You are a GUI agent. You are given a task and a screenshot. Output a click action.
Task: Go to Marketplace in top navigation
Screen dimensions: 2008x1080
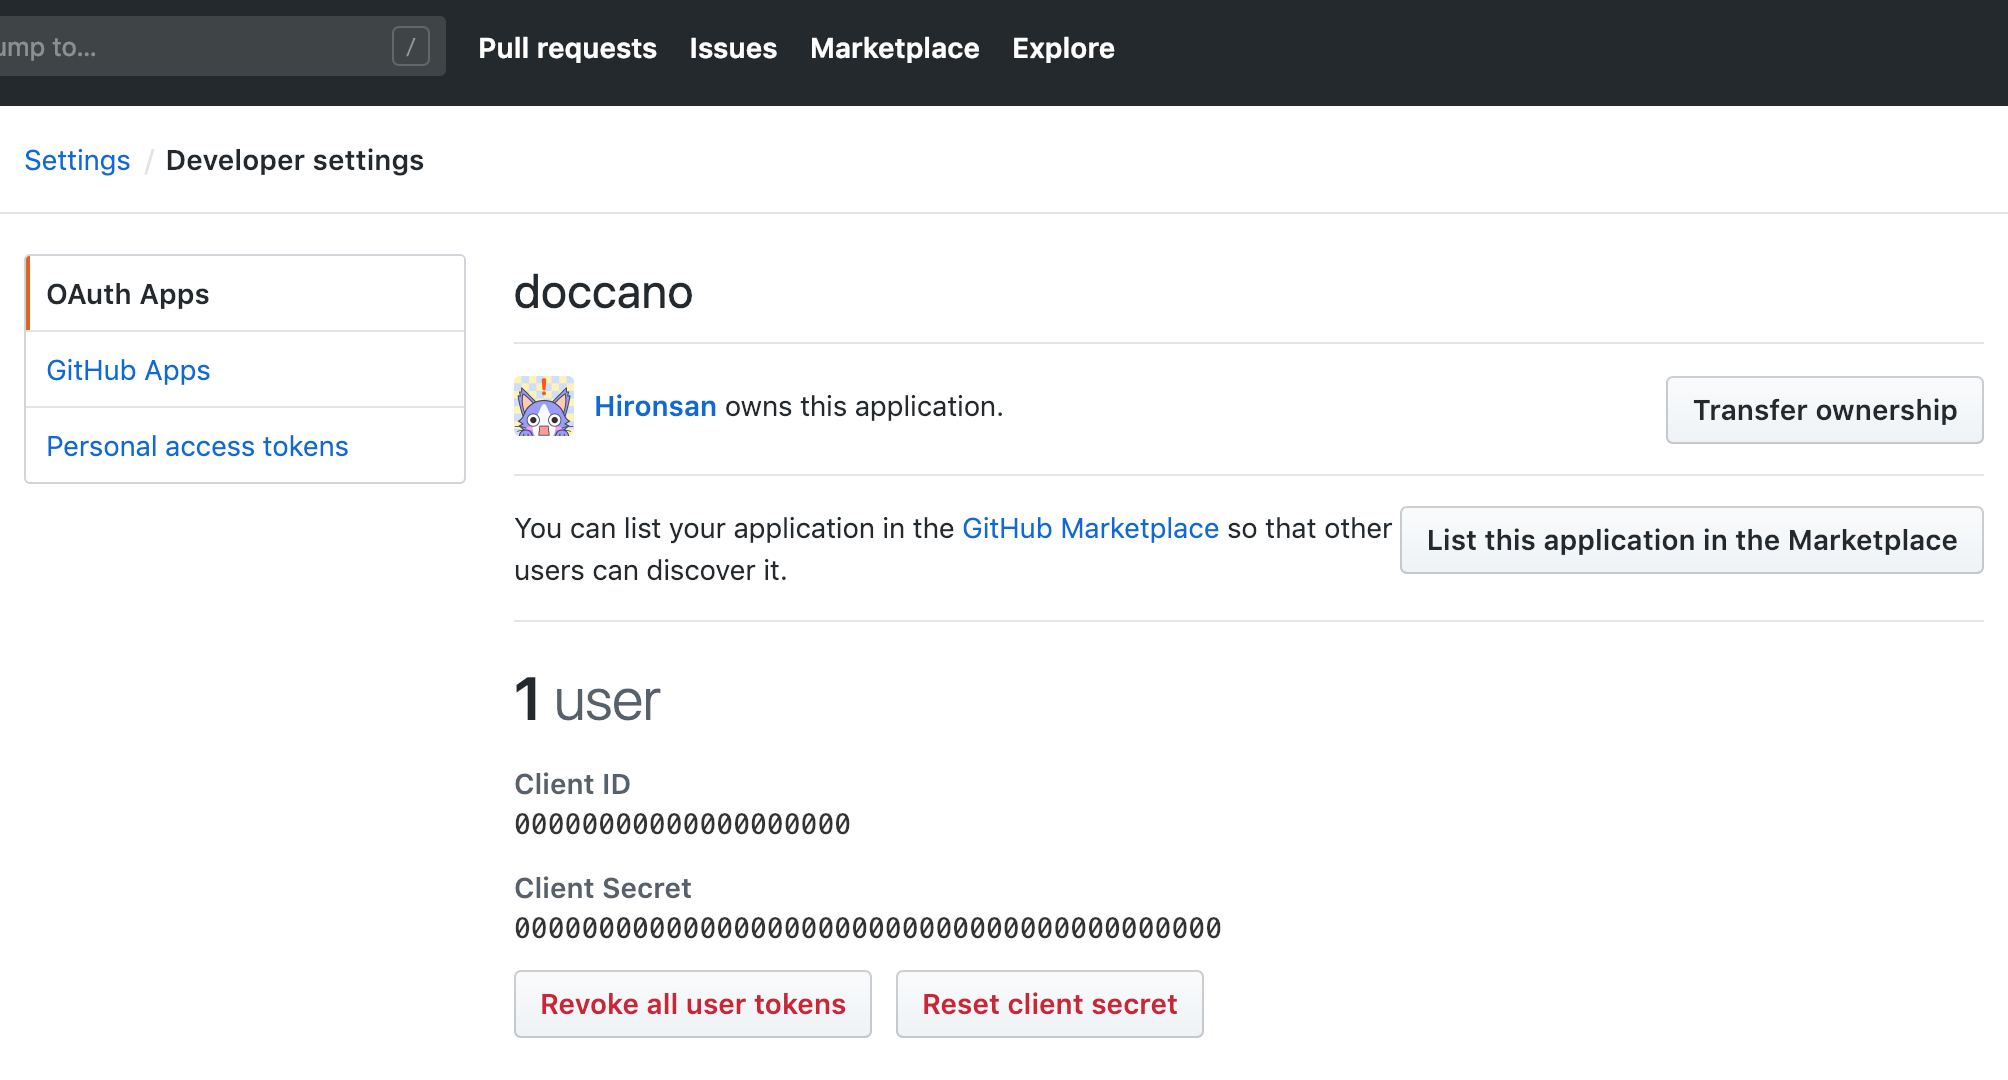tap(895, 48)
